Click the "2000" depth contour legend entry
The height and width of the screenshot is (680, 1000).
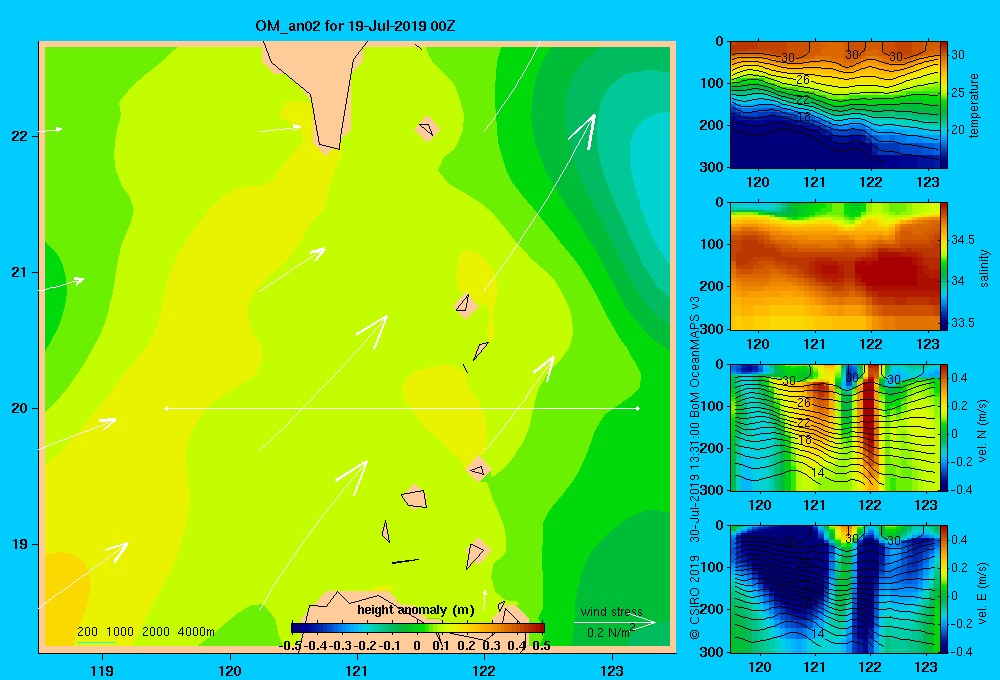click(x=156, y=632)
